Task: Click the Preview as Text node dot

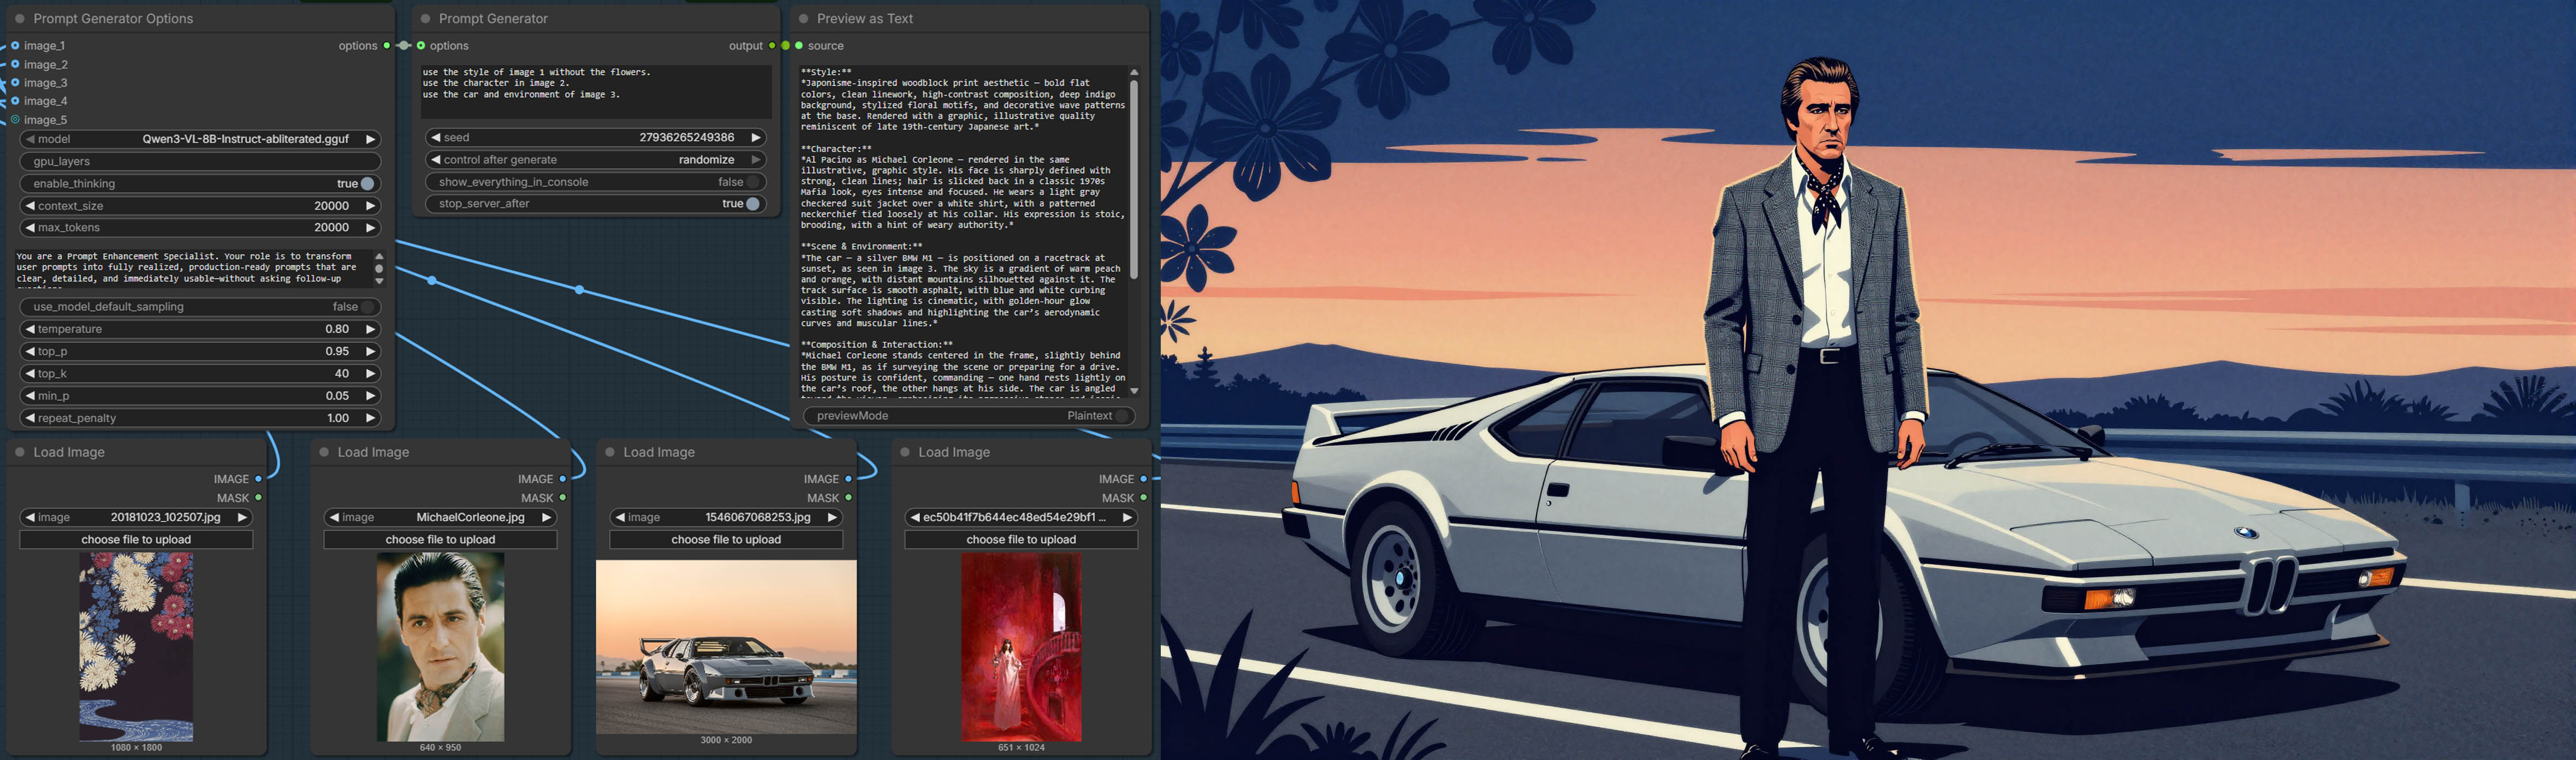Action: pyautogui.click(x=803, y=19)
